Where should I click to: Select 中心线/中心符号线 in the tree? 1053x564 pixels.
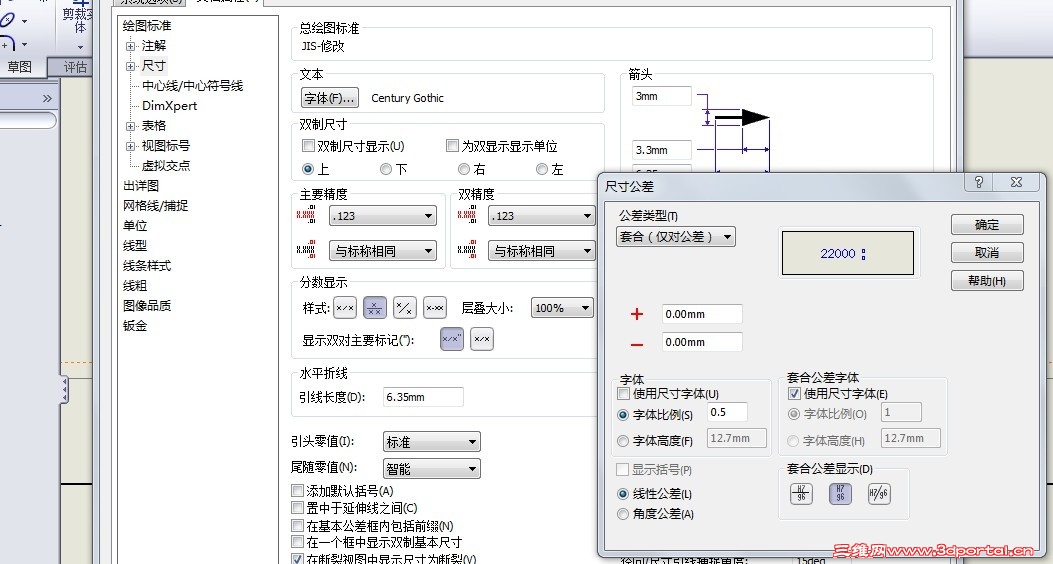click(x=192, y=86)
